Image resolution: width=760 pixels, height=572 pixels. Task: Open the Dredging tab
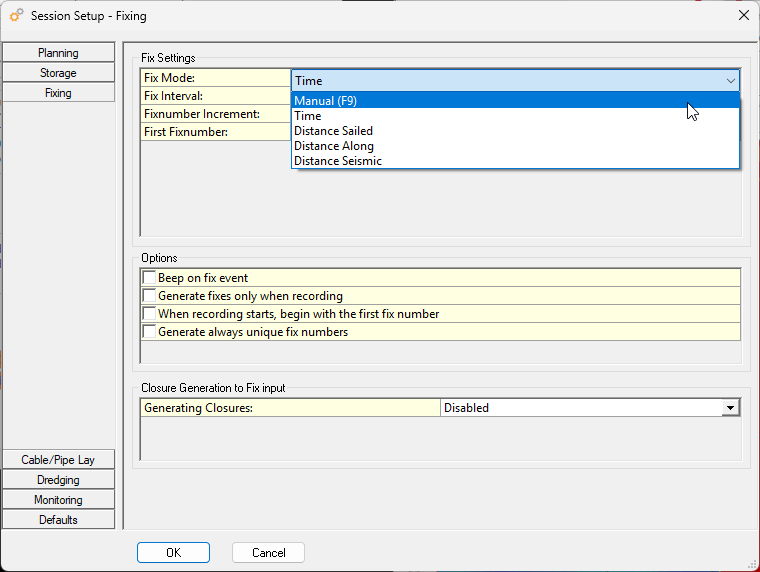click(x=58, y=480)
